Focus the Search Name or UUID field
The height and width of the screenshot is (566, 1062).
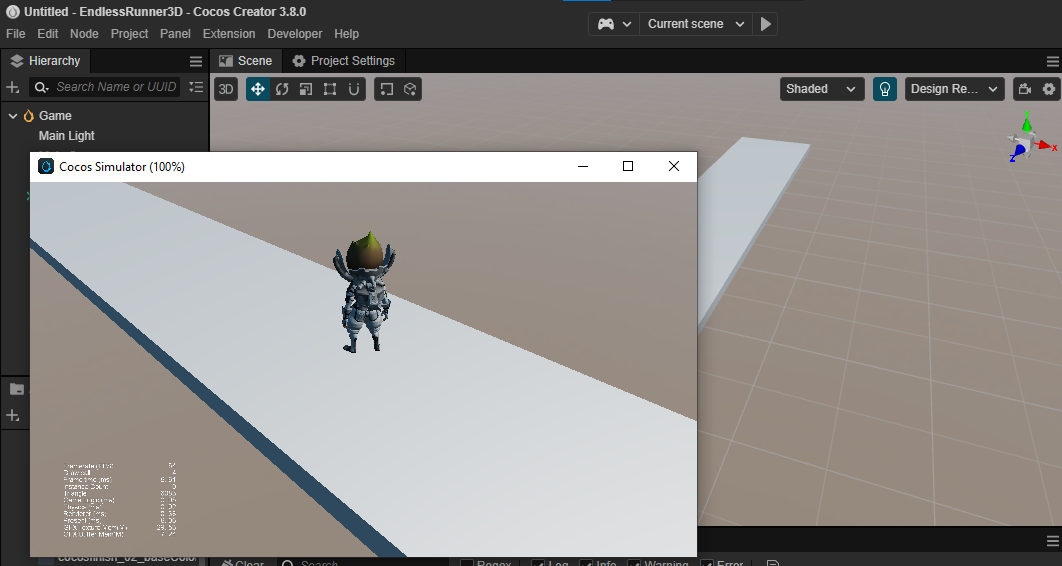[x=115, y=87]
